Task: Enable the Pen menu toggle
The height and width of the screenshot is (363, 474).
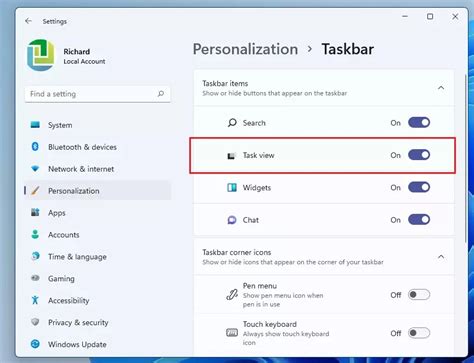Action: pos(419,295)
